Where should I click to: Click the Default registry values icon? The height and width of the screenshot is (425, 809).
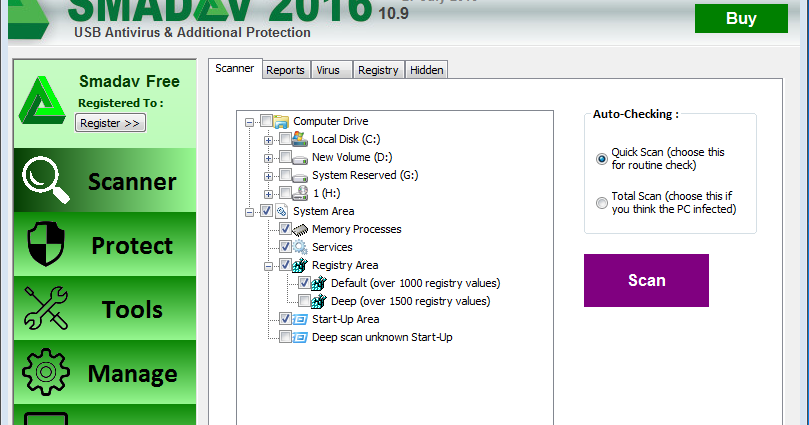319,283
